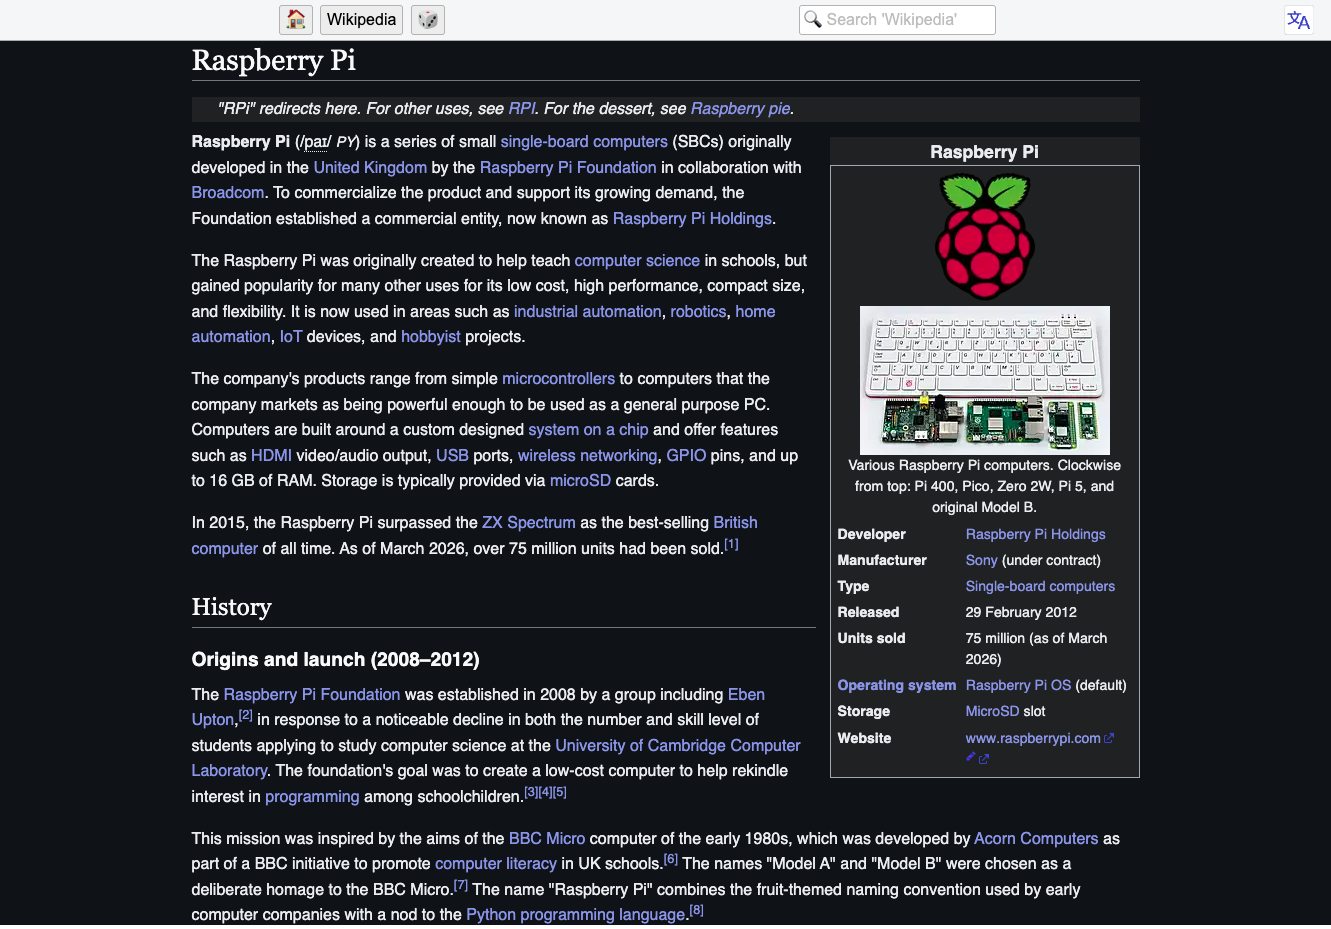
Task: Click the pencil edit icon under Website
Action: tap(971, 758)
